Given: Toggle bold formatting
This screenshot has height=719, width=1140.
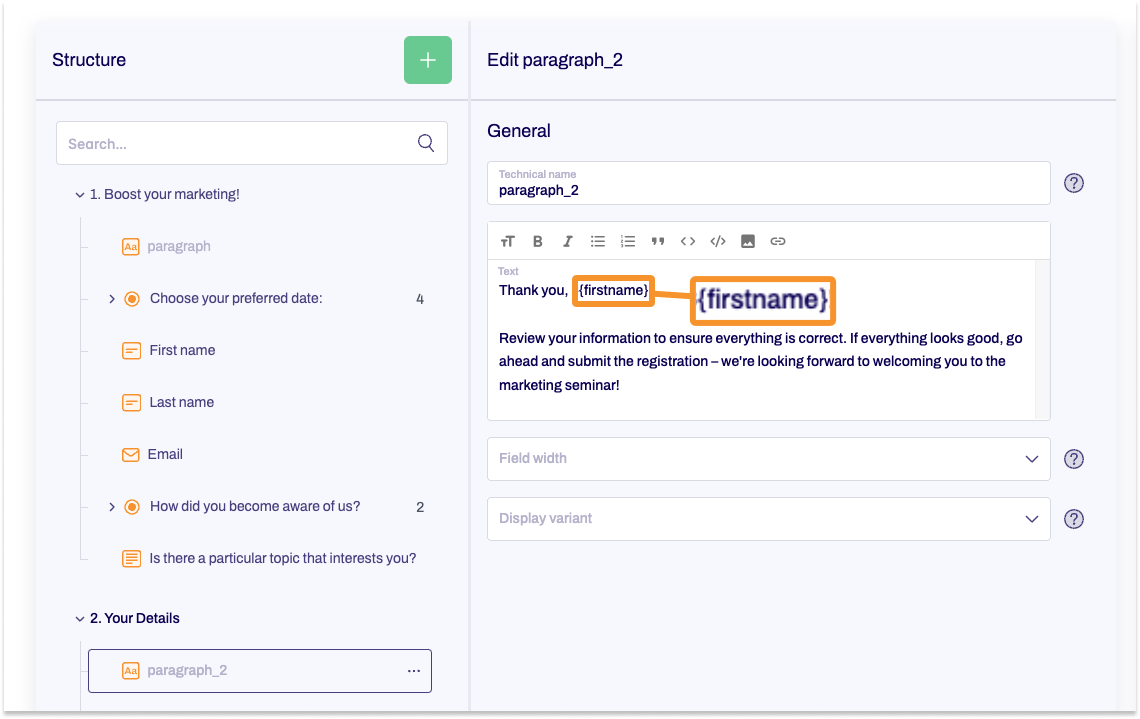Looking at the screenshot, I should click(x=538, y=241).
